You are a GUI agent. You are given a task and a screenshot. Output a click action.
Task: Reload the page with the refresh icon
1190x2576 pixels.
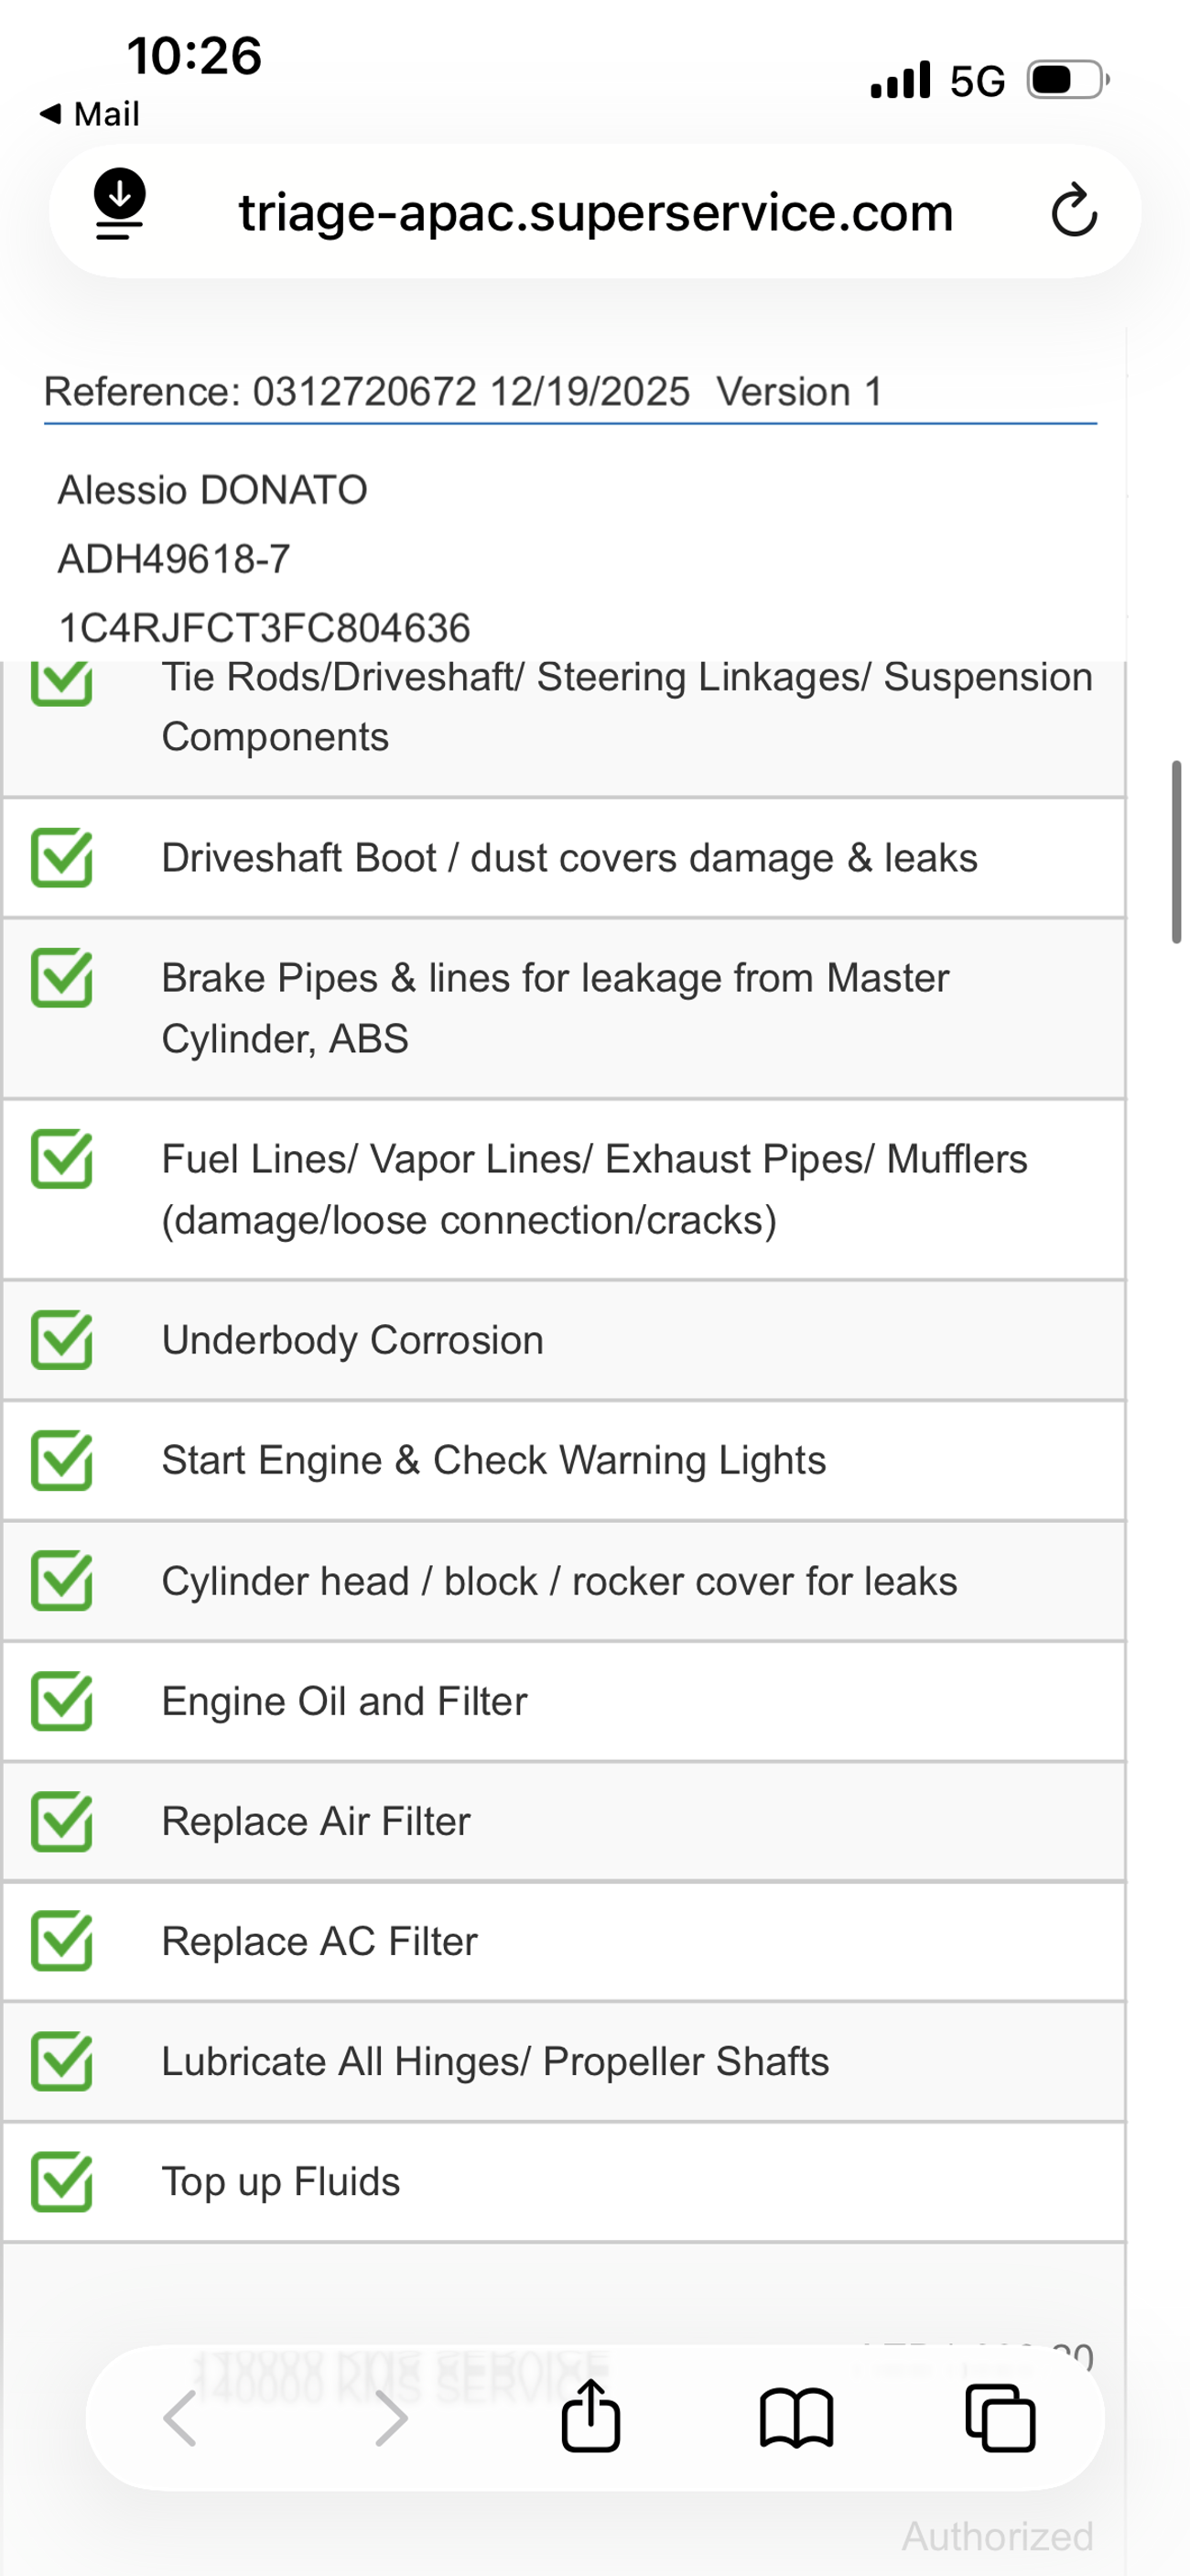(1074, 211)
